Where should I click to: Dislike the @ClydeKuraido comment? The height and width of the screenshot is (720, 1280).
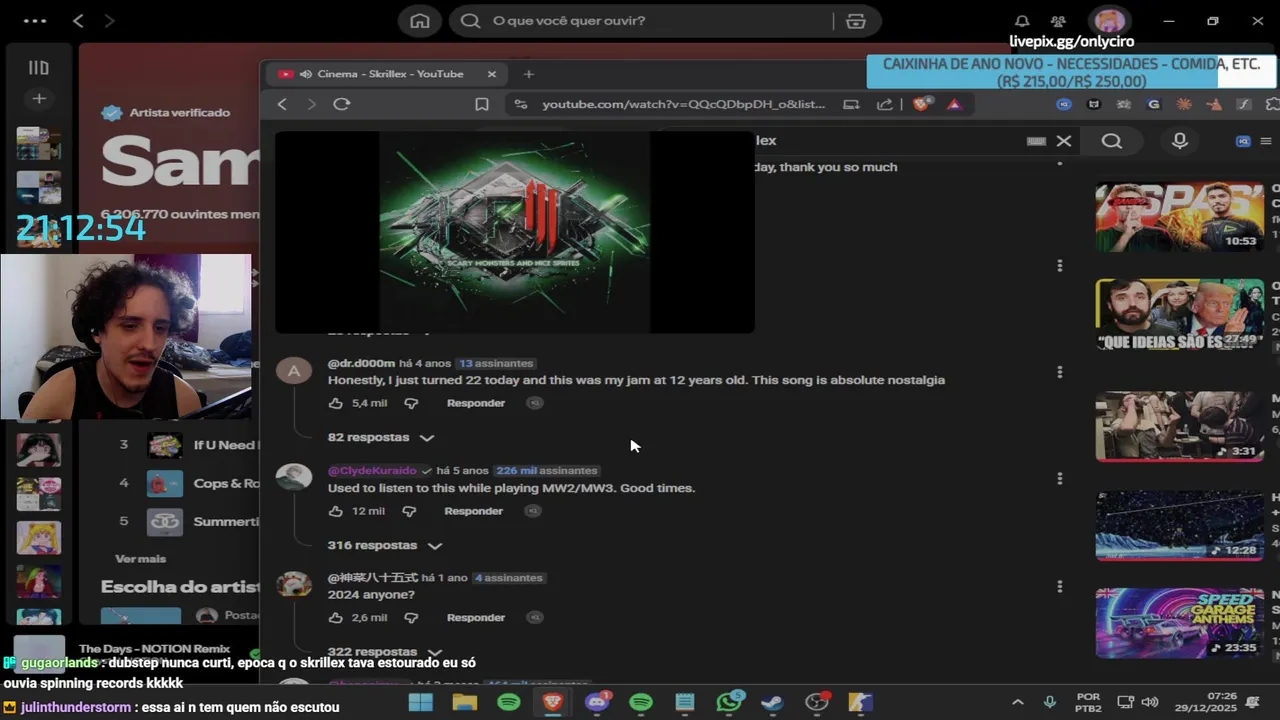click(409, 511)
